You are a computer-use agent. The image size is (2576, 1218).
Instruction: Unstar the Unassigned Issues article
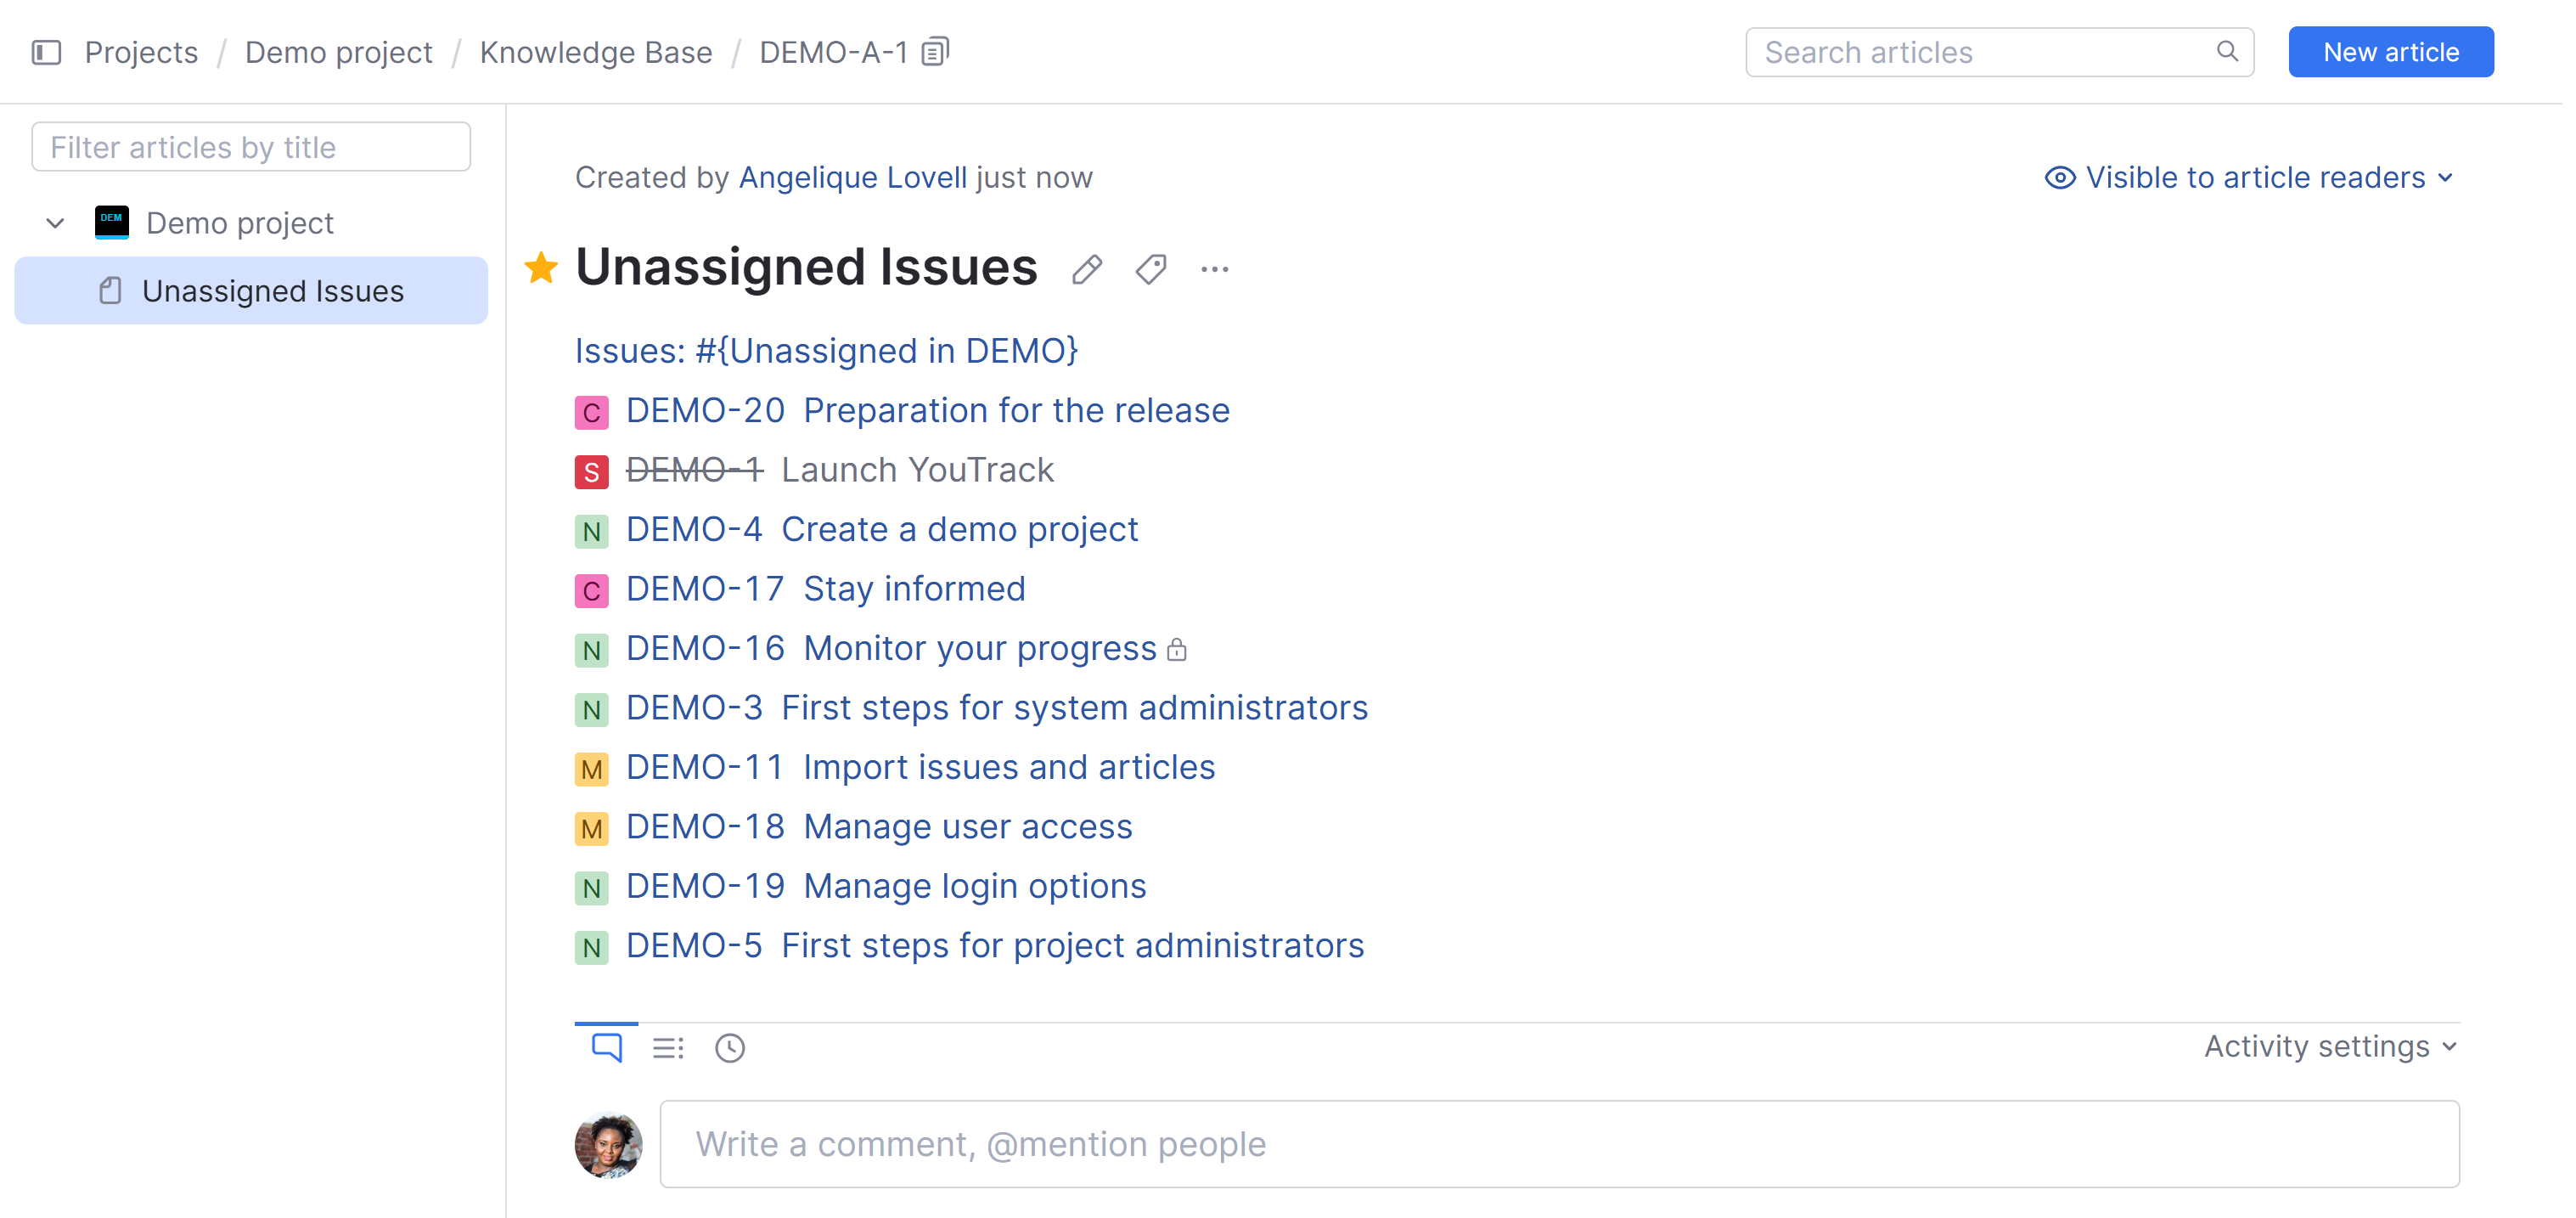click(540, 267)
